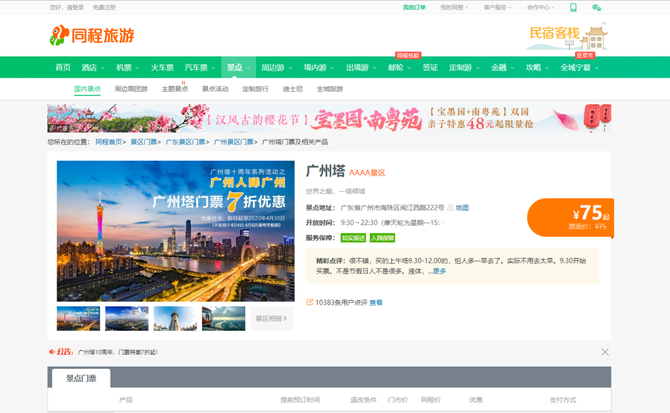The image size is (670, 413).
Task: Expand the 出境游 nav dropdown
Action: click(x=374, y=68)
